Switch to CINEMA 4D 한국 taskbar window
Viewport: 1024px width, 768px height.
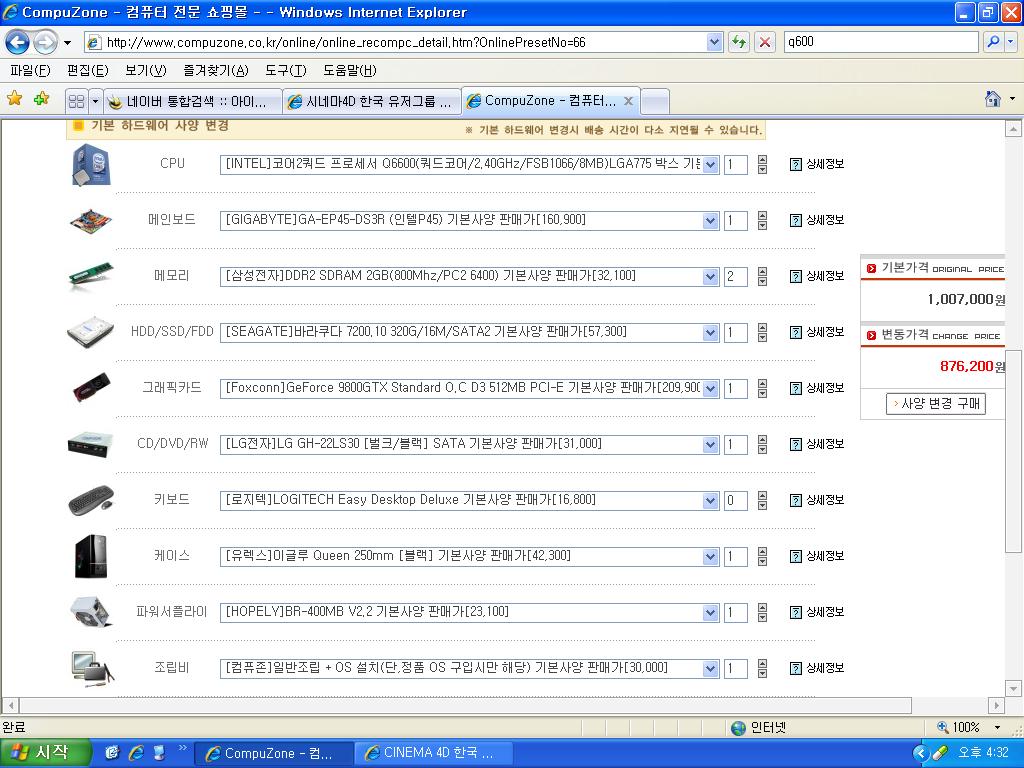click(433, 753)
